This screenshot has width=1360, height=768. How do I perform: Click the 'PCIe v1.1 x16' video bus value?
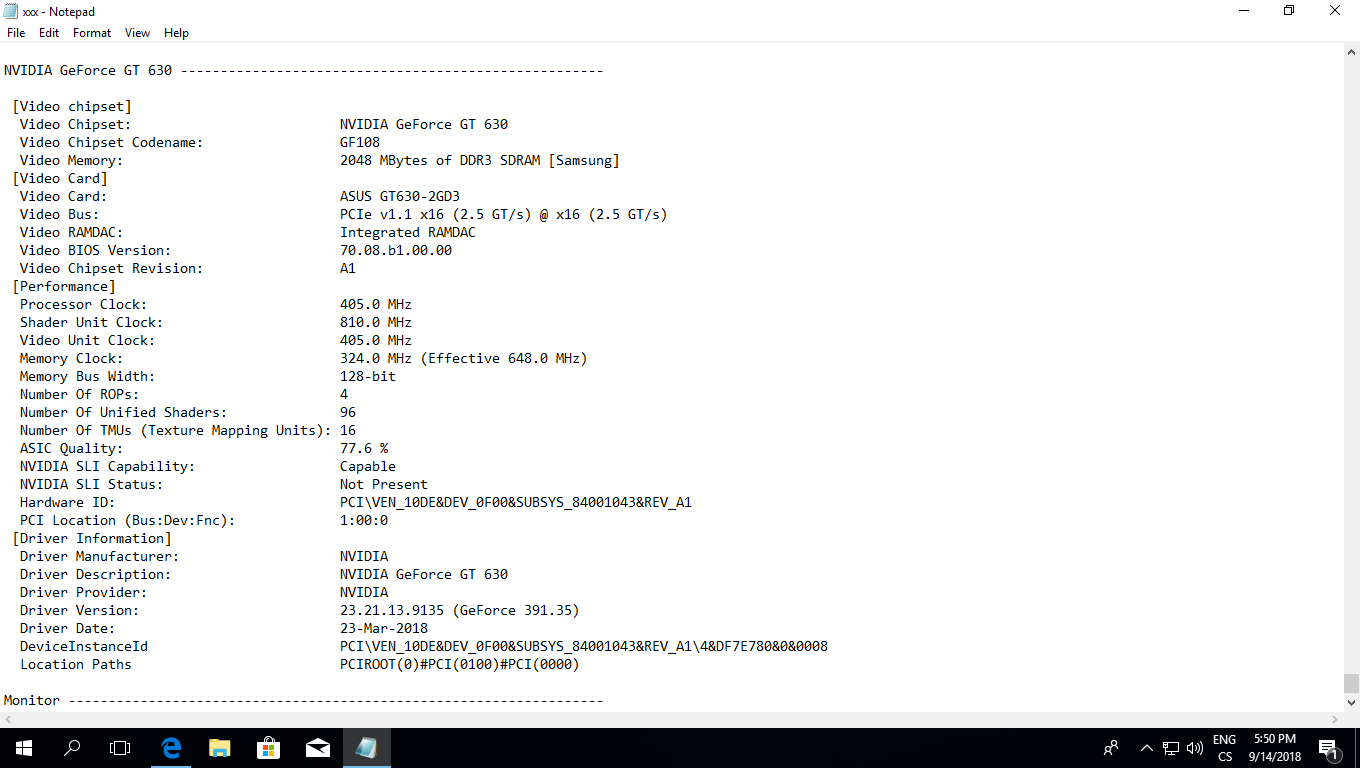(x=503, y=215)
